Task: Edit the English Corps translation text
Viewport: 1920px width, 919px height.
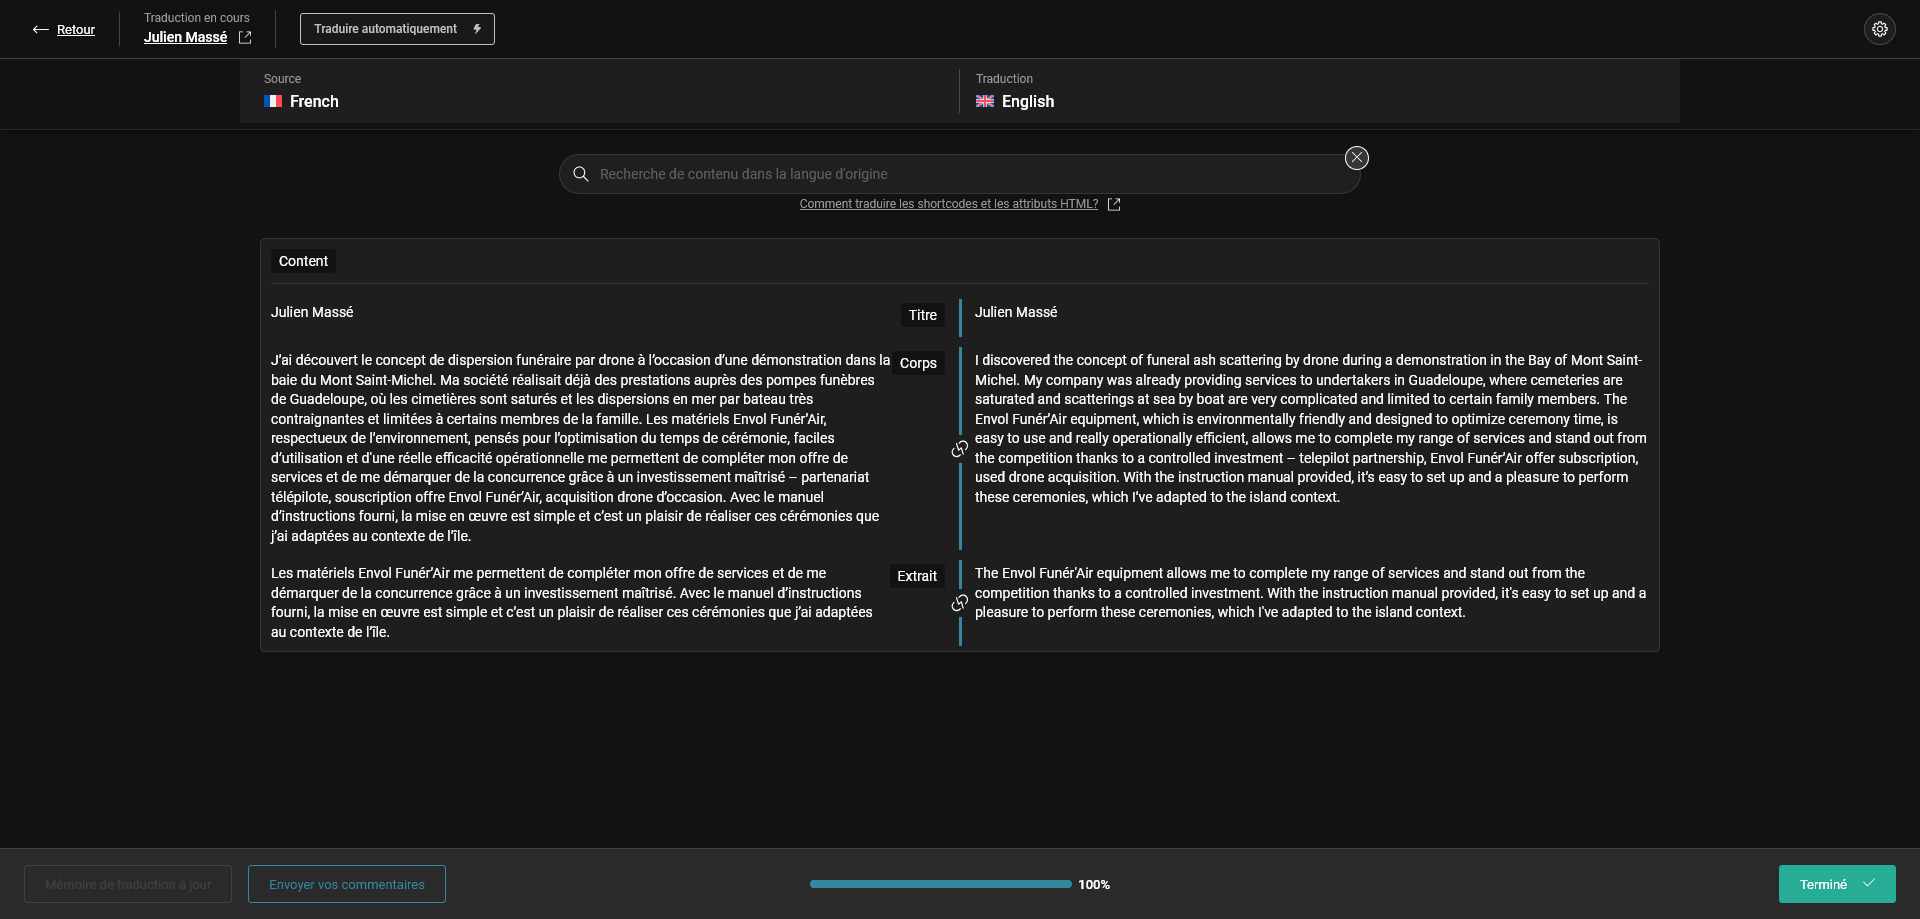Action: coord(1310,428)
